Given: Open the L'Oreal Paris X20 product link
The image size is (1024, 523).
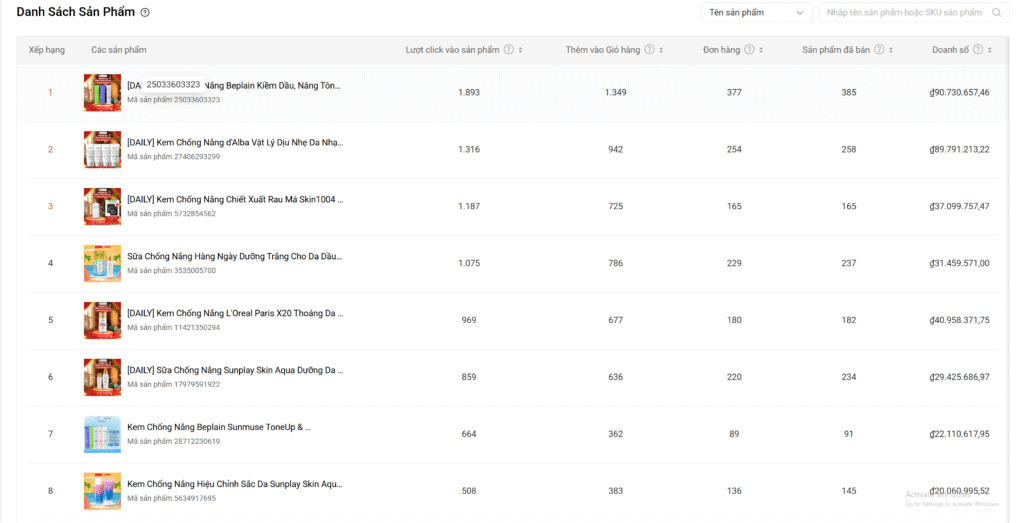Looking at the screenshot, I should pos(235,313).
